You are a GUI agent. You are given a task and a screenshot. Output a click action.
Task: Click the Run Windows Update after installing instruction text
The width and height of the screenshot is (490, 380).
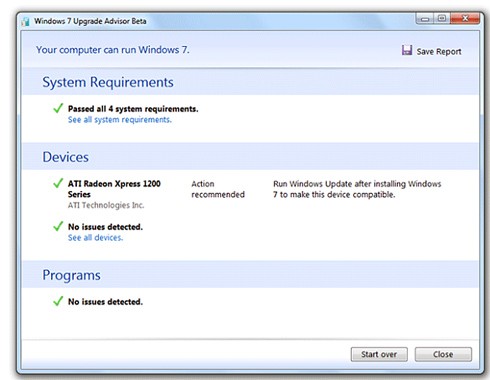[357, 189]
